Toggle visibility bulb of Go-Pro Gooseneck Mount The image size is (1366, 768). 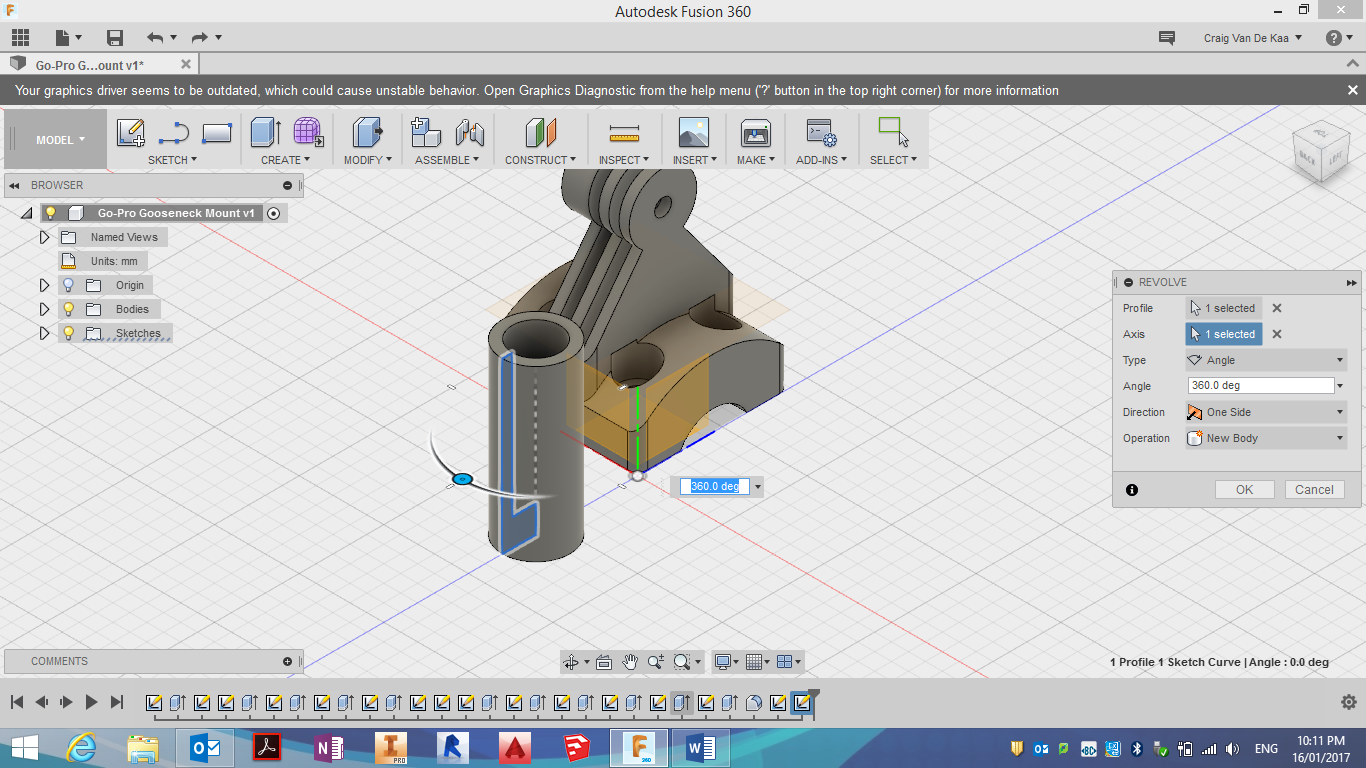tap(50, 213)
